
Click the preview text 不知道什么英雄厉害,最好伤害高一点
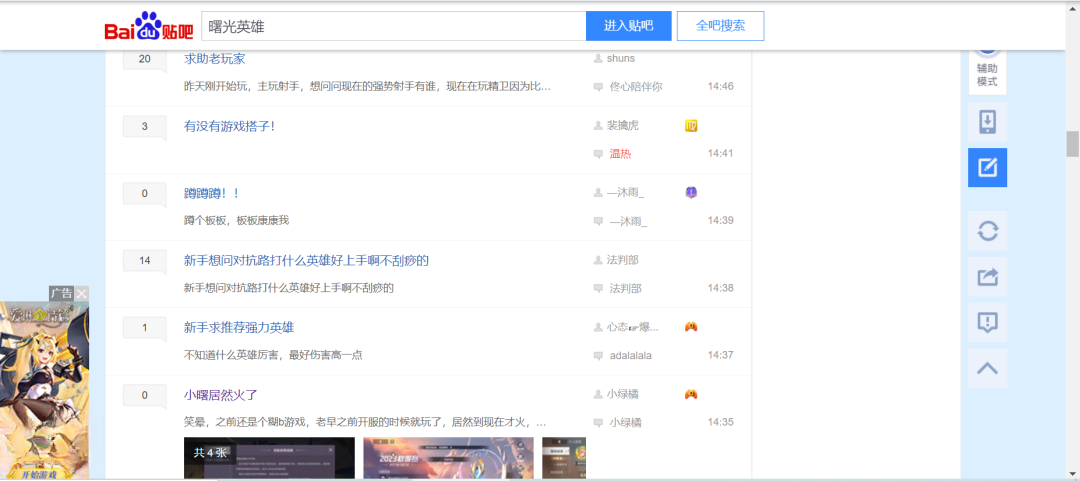click(273, 355)
